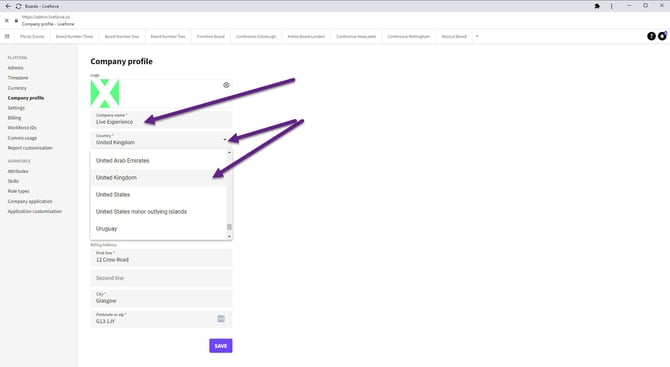670x367 pixels.
Task: Click the green X company logo image
Action: click(105, 93)
